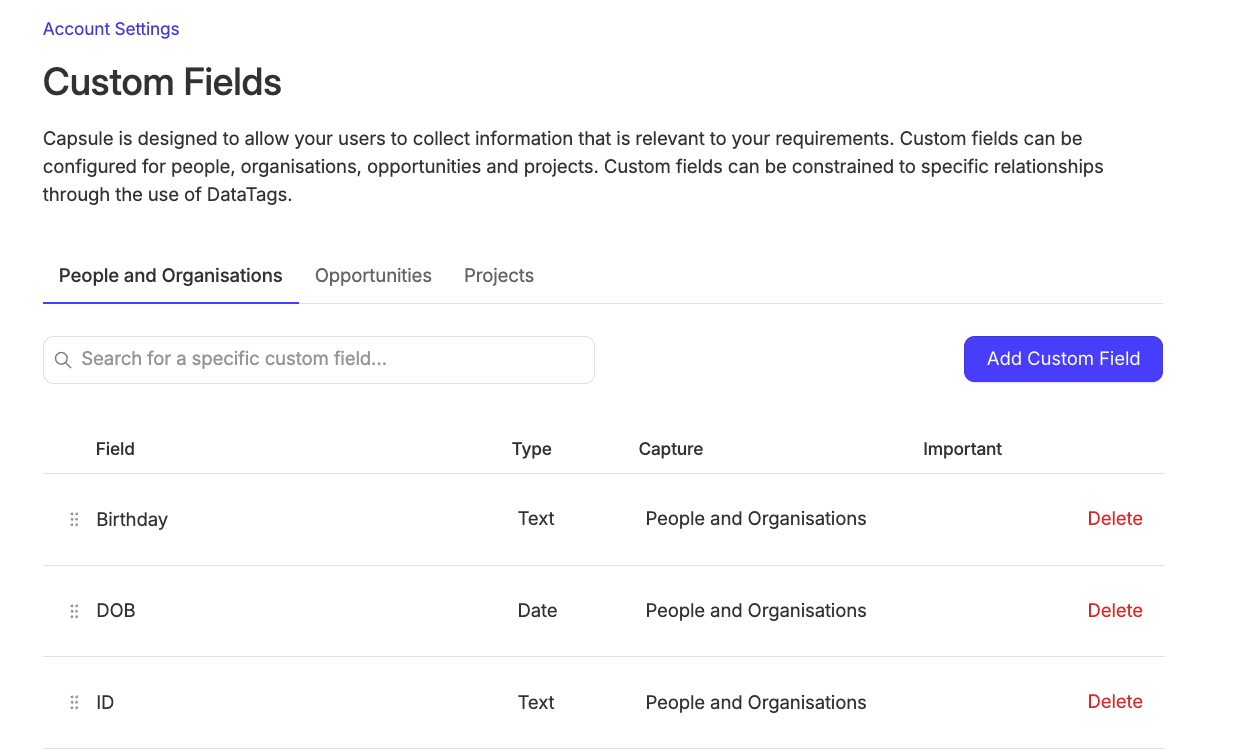Switch to People and Organisations tab
Viewport: 1240px width, 750px height.
[x=171, y=276]
